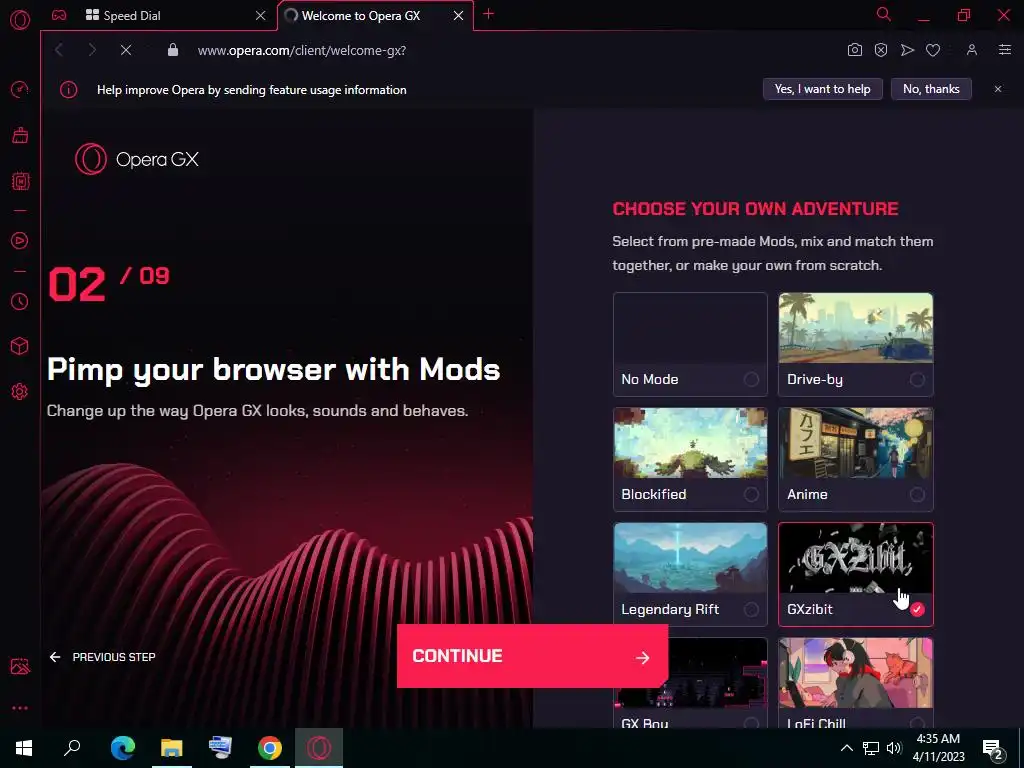The width and height of the screenshot is (1024, 768).
Task: Click the search tabs magnifier icon
Action: point(884,14)
